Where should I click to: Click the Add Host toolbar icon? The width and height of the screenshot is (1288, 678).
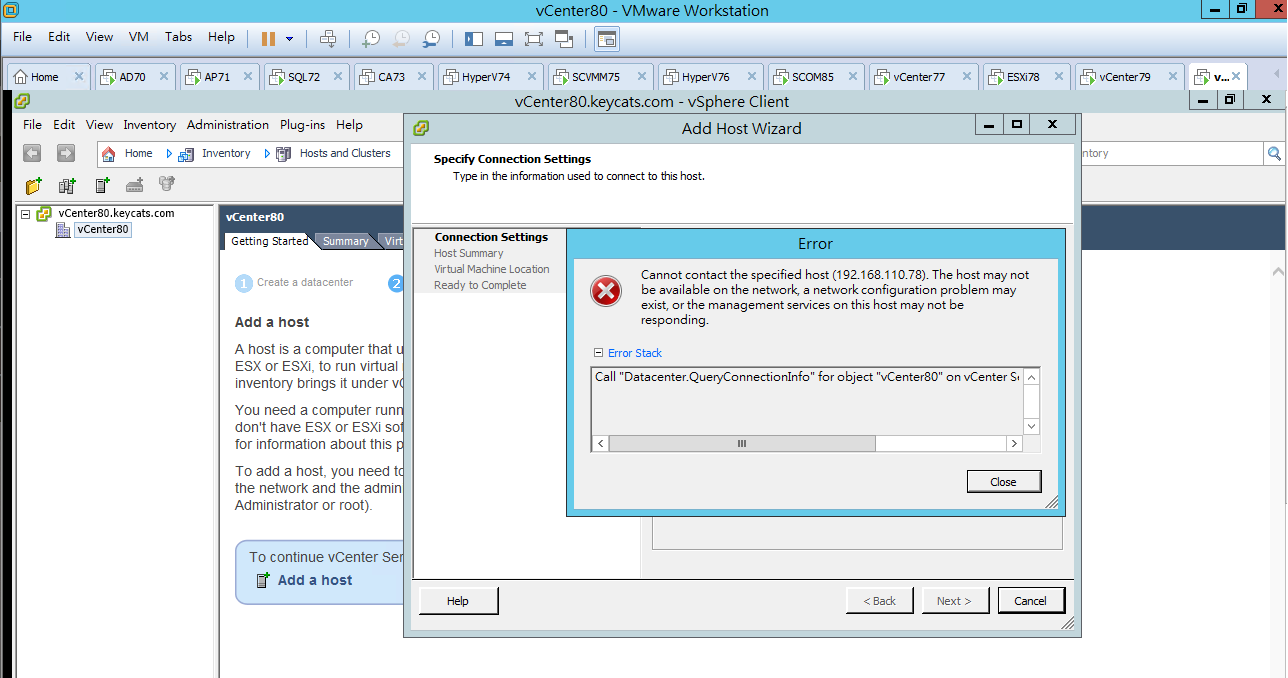(x=102, y=185)
